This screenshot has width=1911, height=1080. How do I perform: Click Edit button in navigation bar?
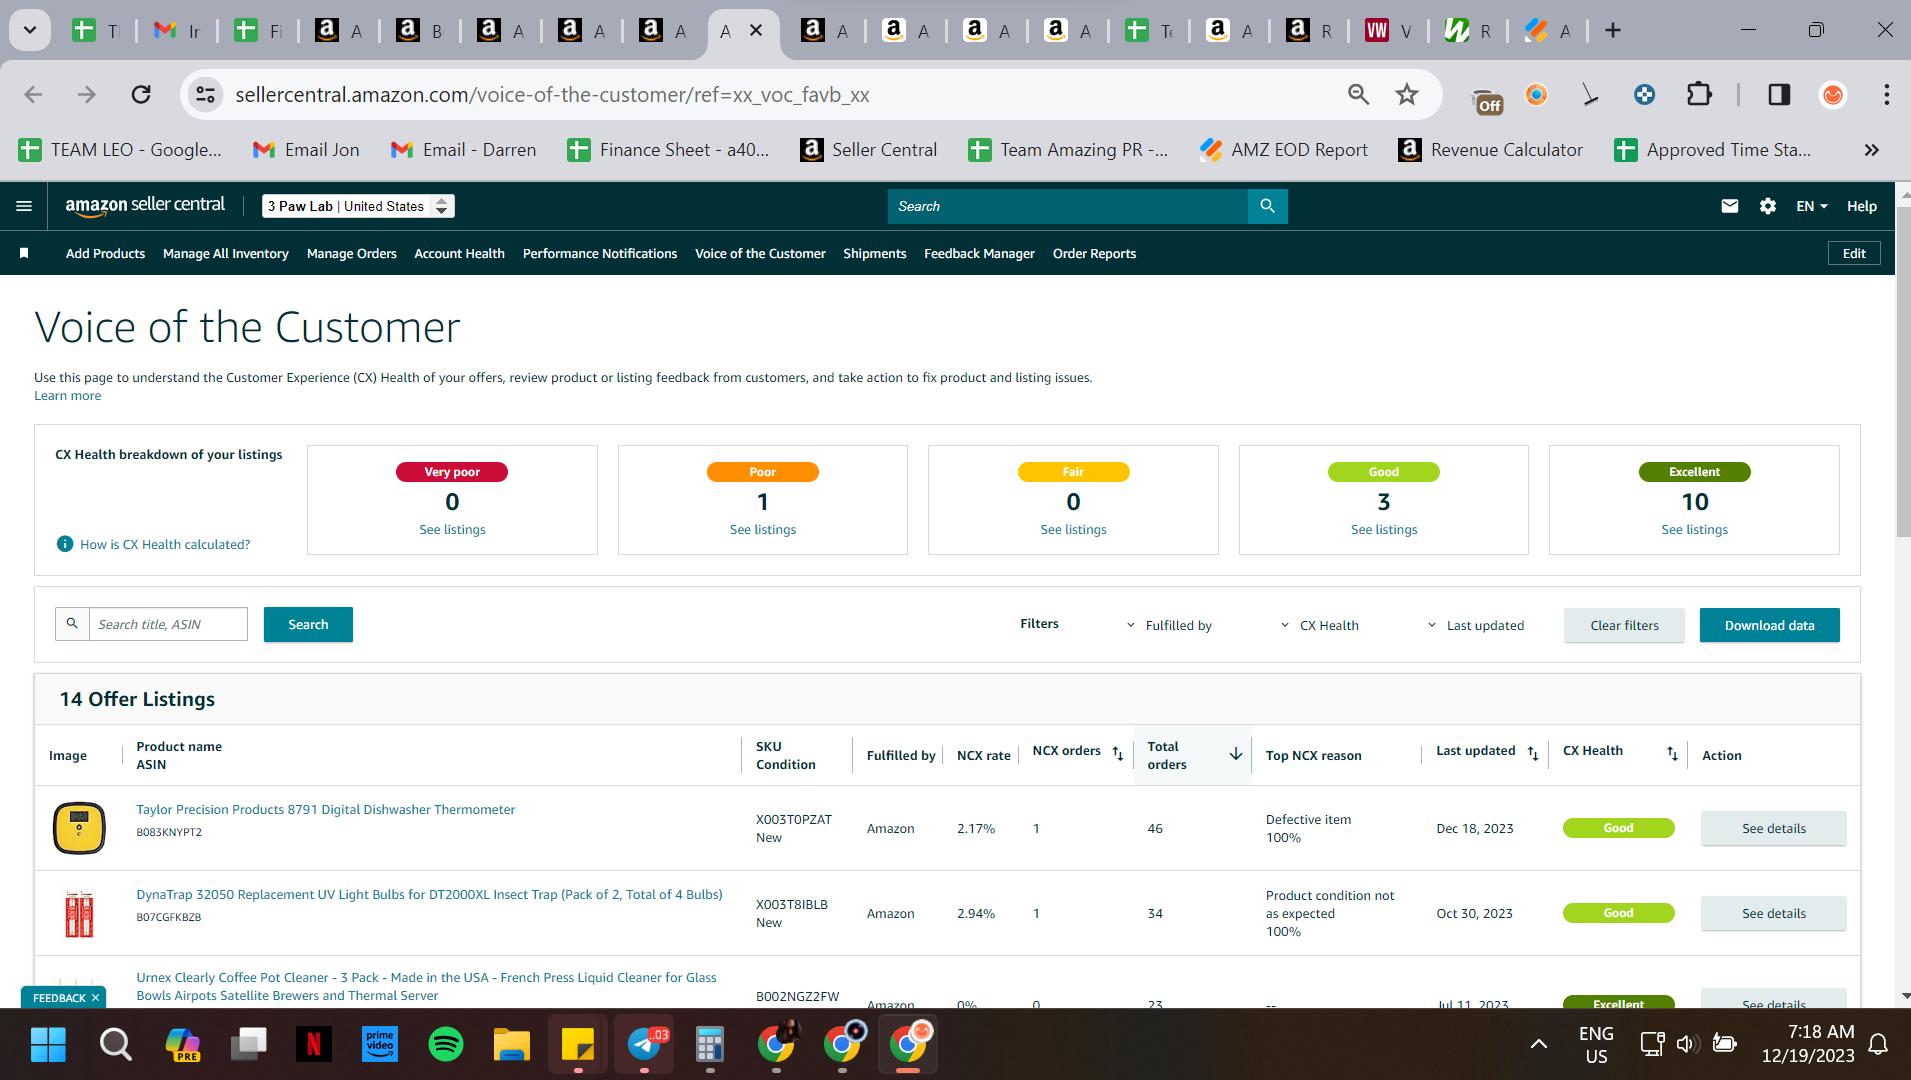point(1854,253)
